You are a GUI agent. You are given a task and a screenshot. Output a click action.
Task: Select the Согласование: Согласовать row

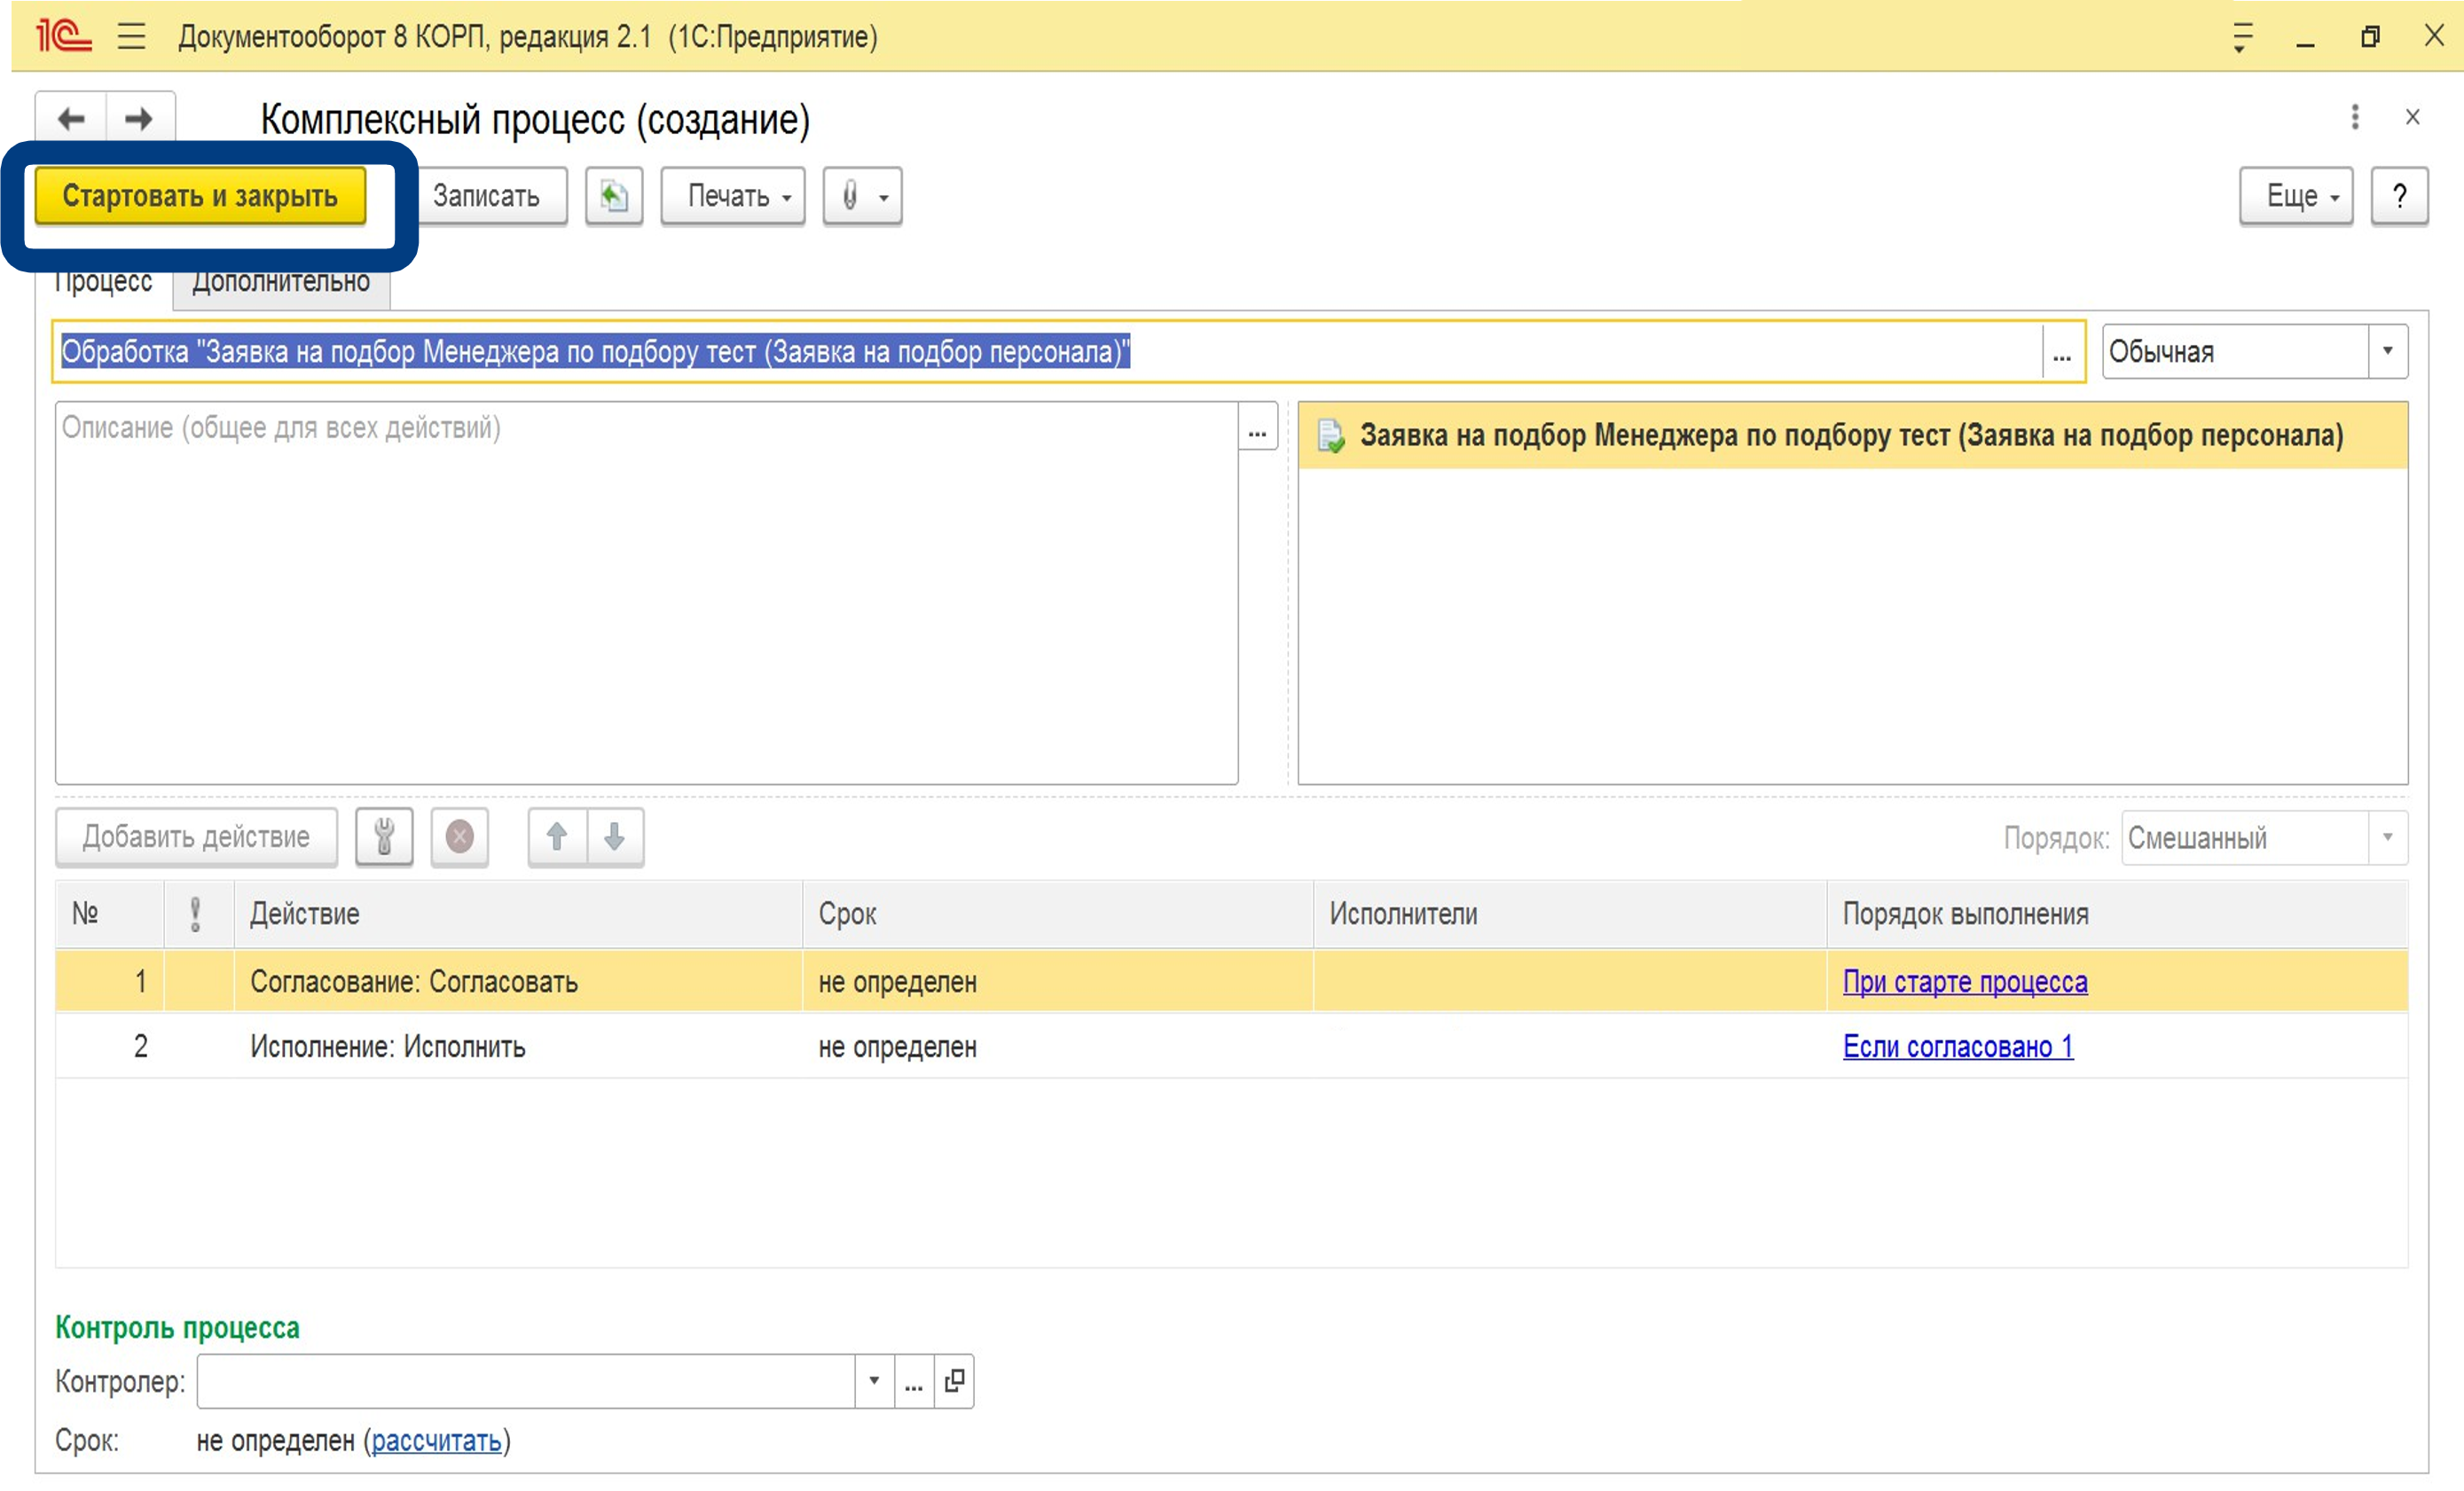click(x=1231, y=982)
